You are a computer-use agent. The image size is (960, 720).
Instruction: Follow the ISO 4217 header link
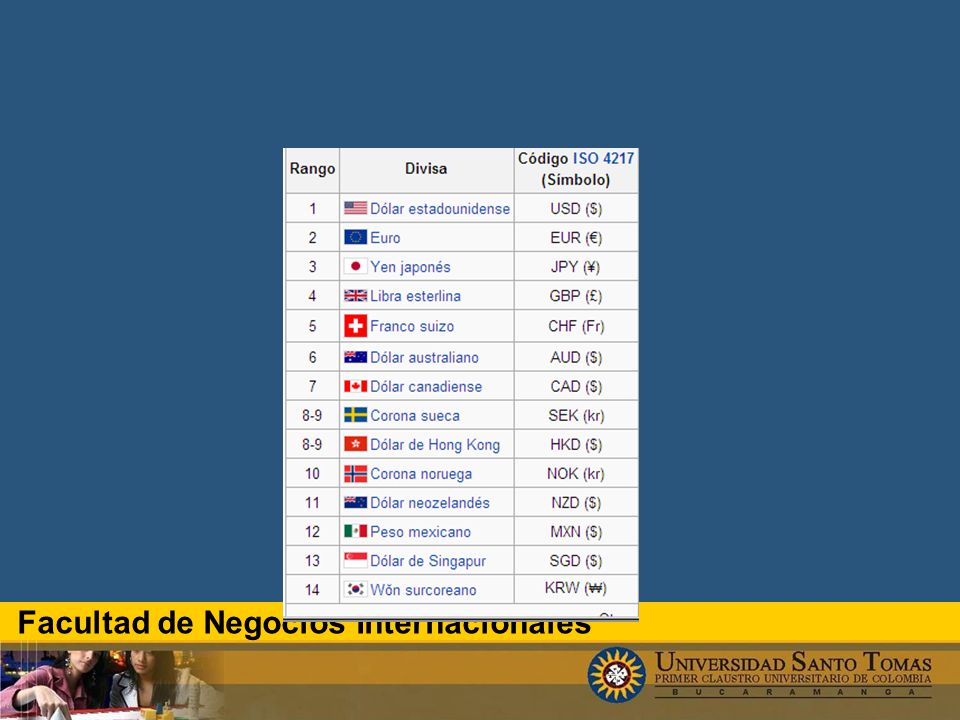click(603, 159)
